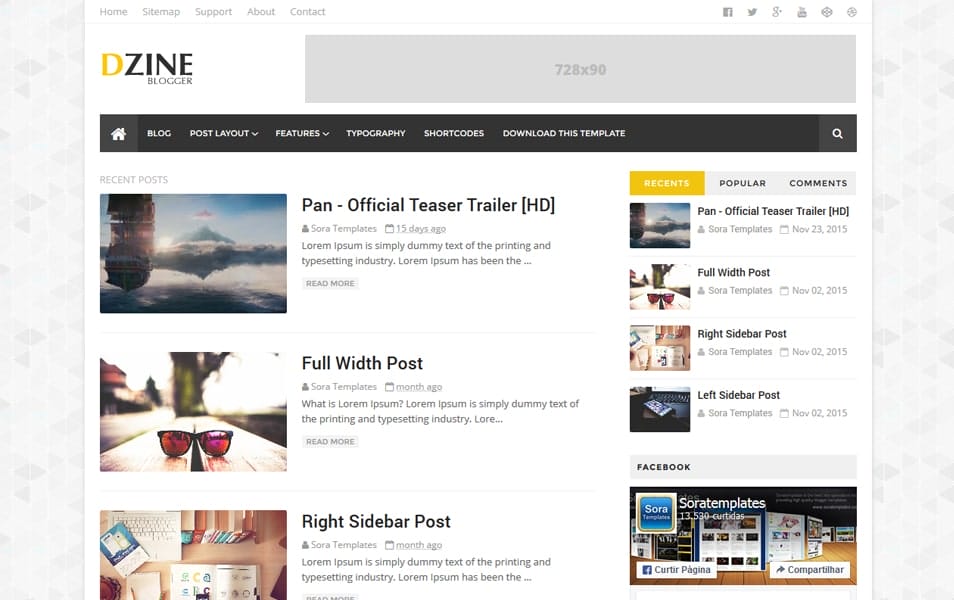Click Download This Template in the navbar
The height and width of the screenshot is (600, 954).
point(563,133)
